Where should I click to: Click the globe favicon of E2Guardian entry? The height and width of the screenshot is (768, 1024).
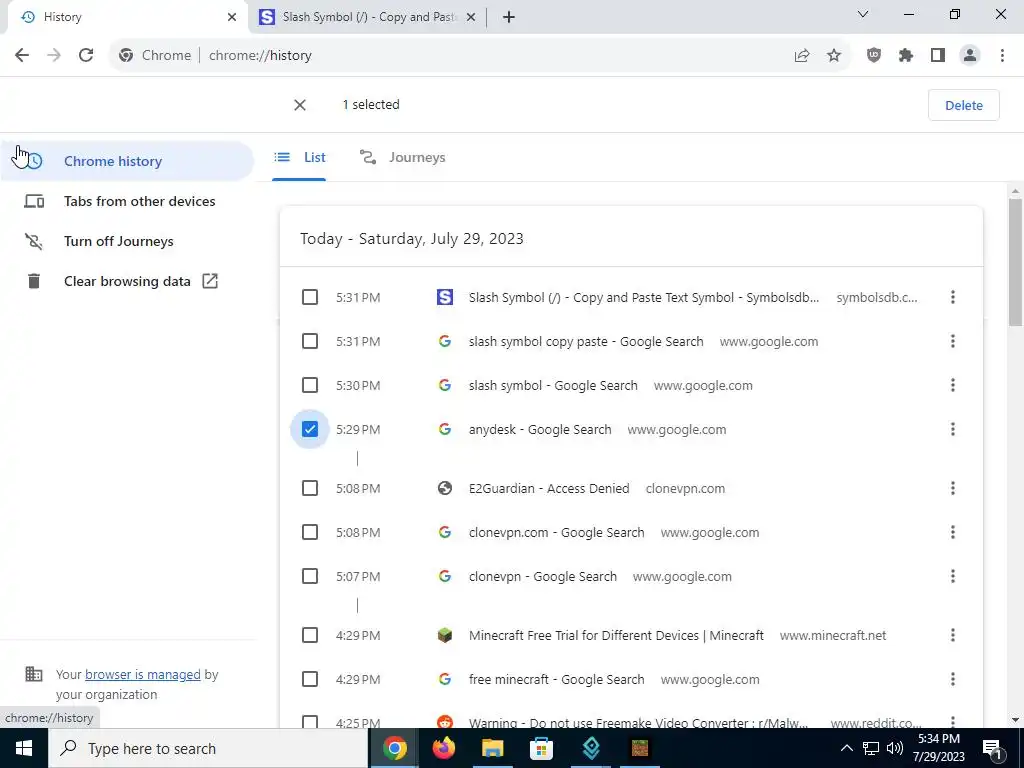tap(445, 488)
